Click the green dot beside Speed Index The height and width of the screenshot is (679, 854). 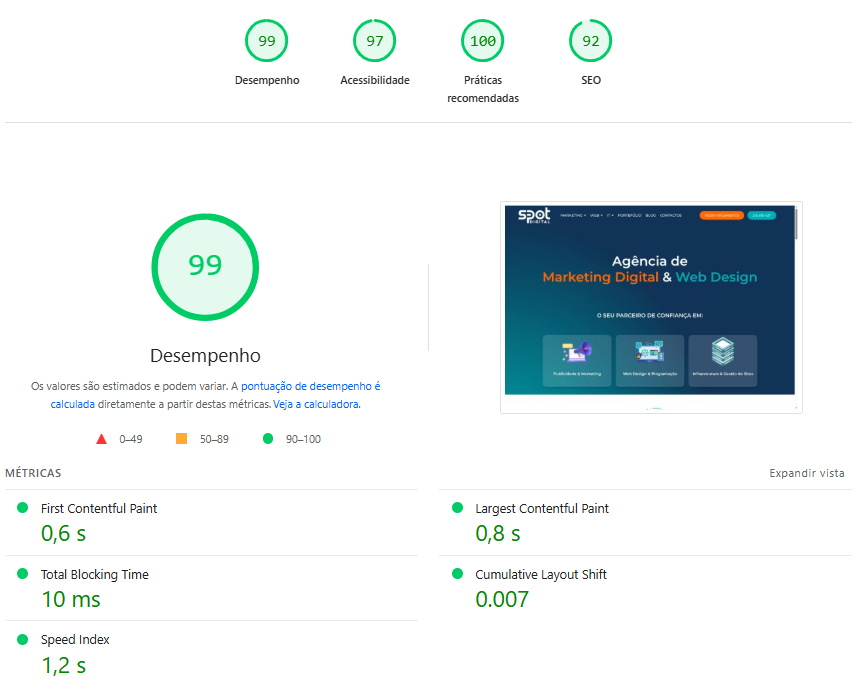click(22, 639)
